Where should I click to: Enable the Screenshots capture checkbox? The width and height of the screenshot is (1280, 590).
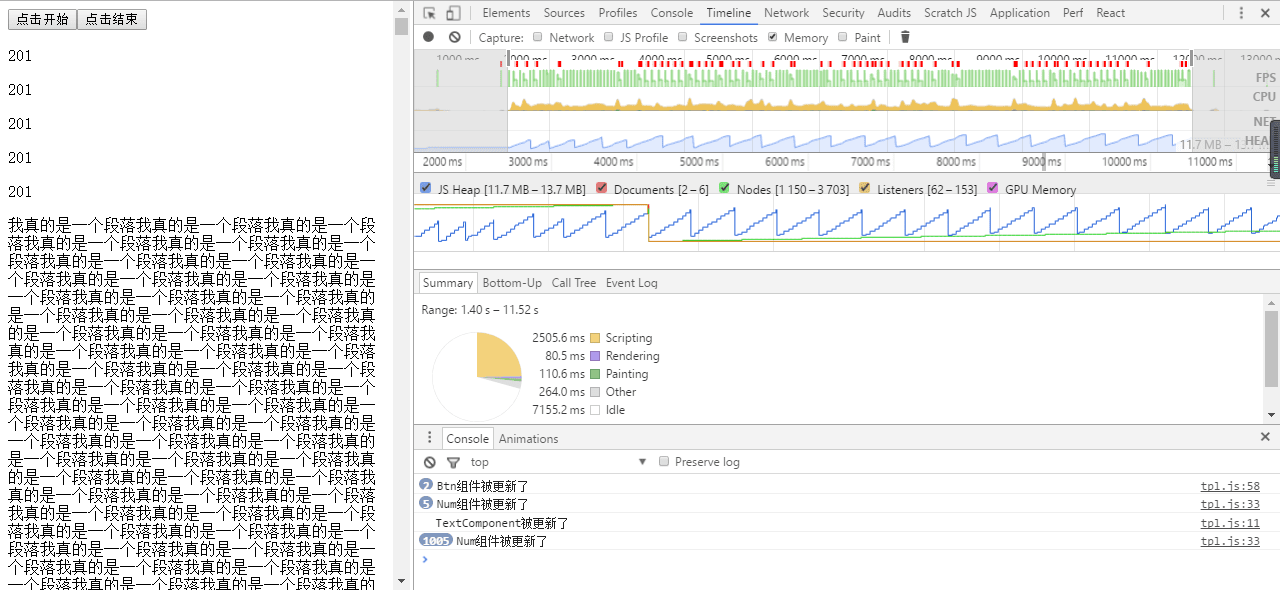click(x=681, y=37)
